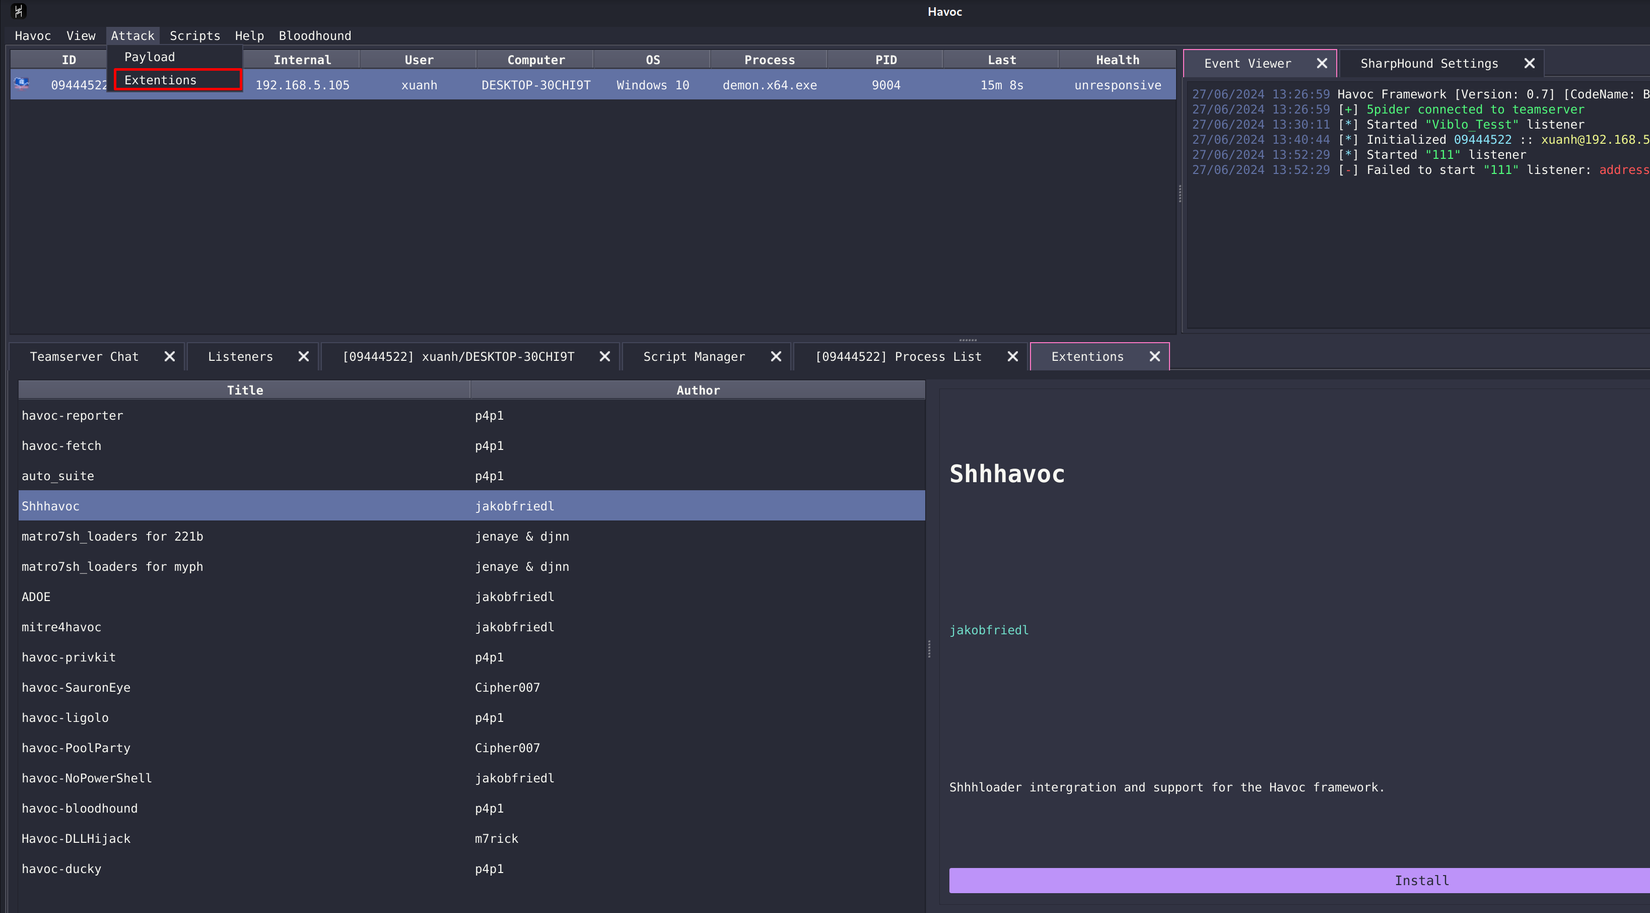Click the Havoc app icon in title bar
The image size is (1650, 913).
(x=18, y=11)
